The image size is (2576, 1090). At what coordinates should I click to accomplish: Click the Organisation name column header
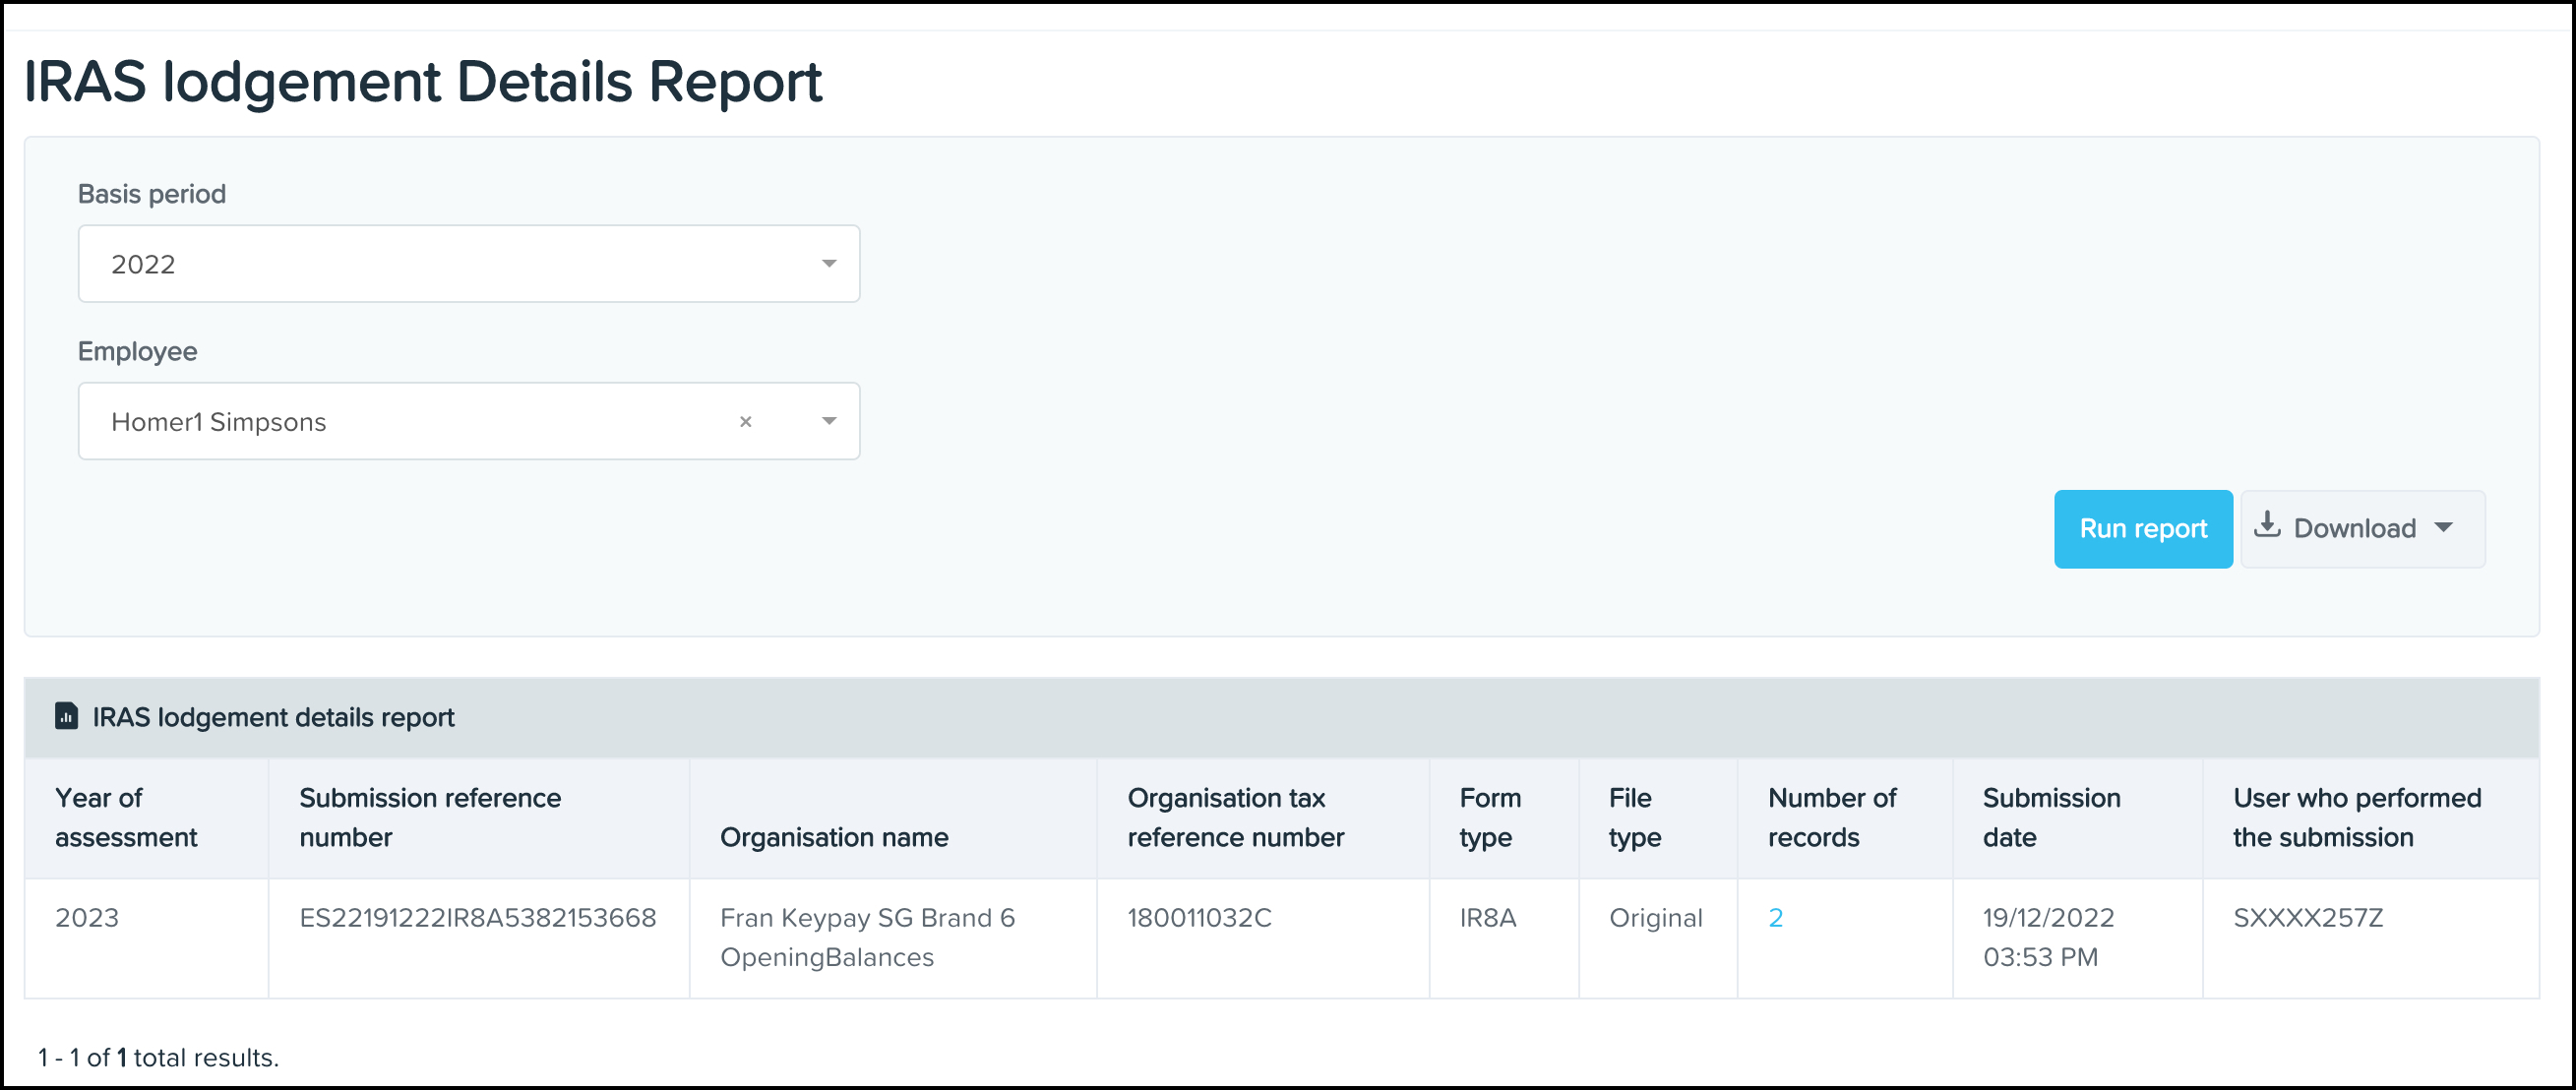point(834,837)
